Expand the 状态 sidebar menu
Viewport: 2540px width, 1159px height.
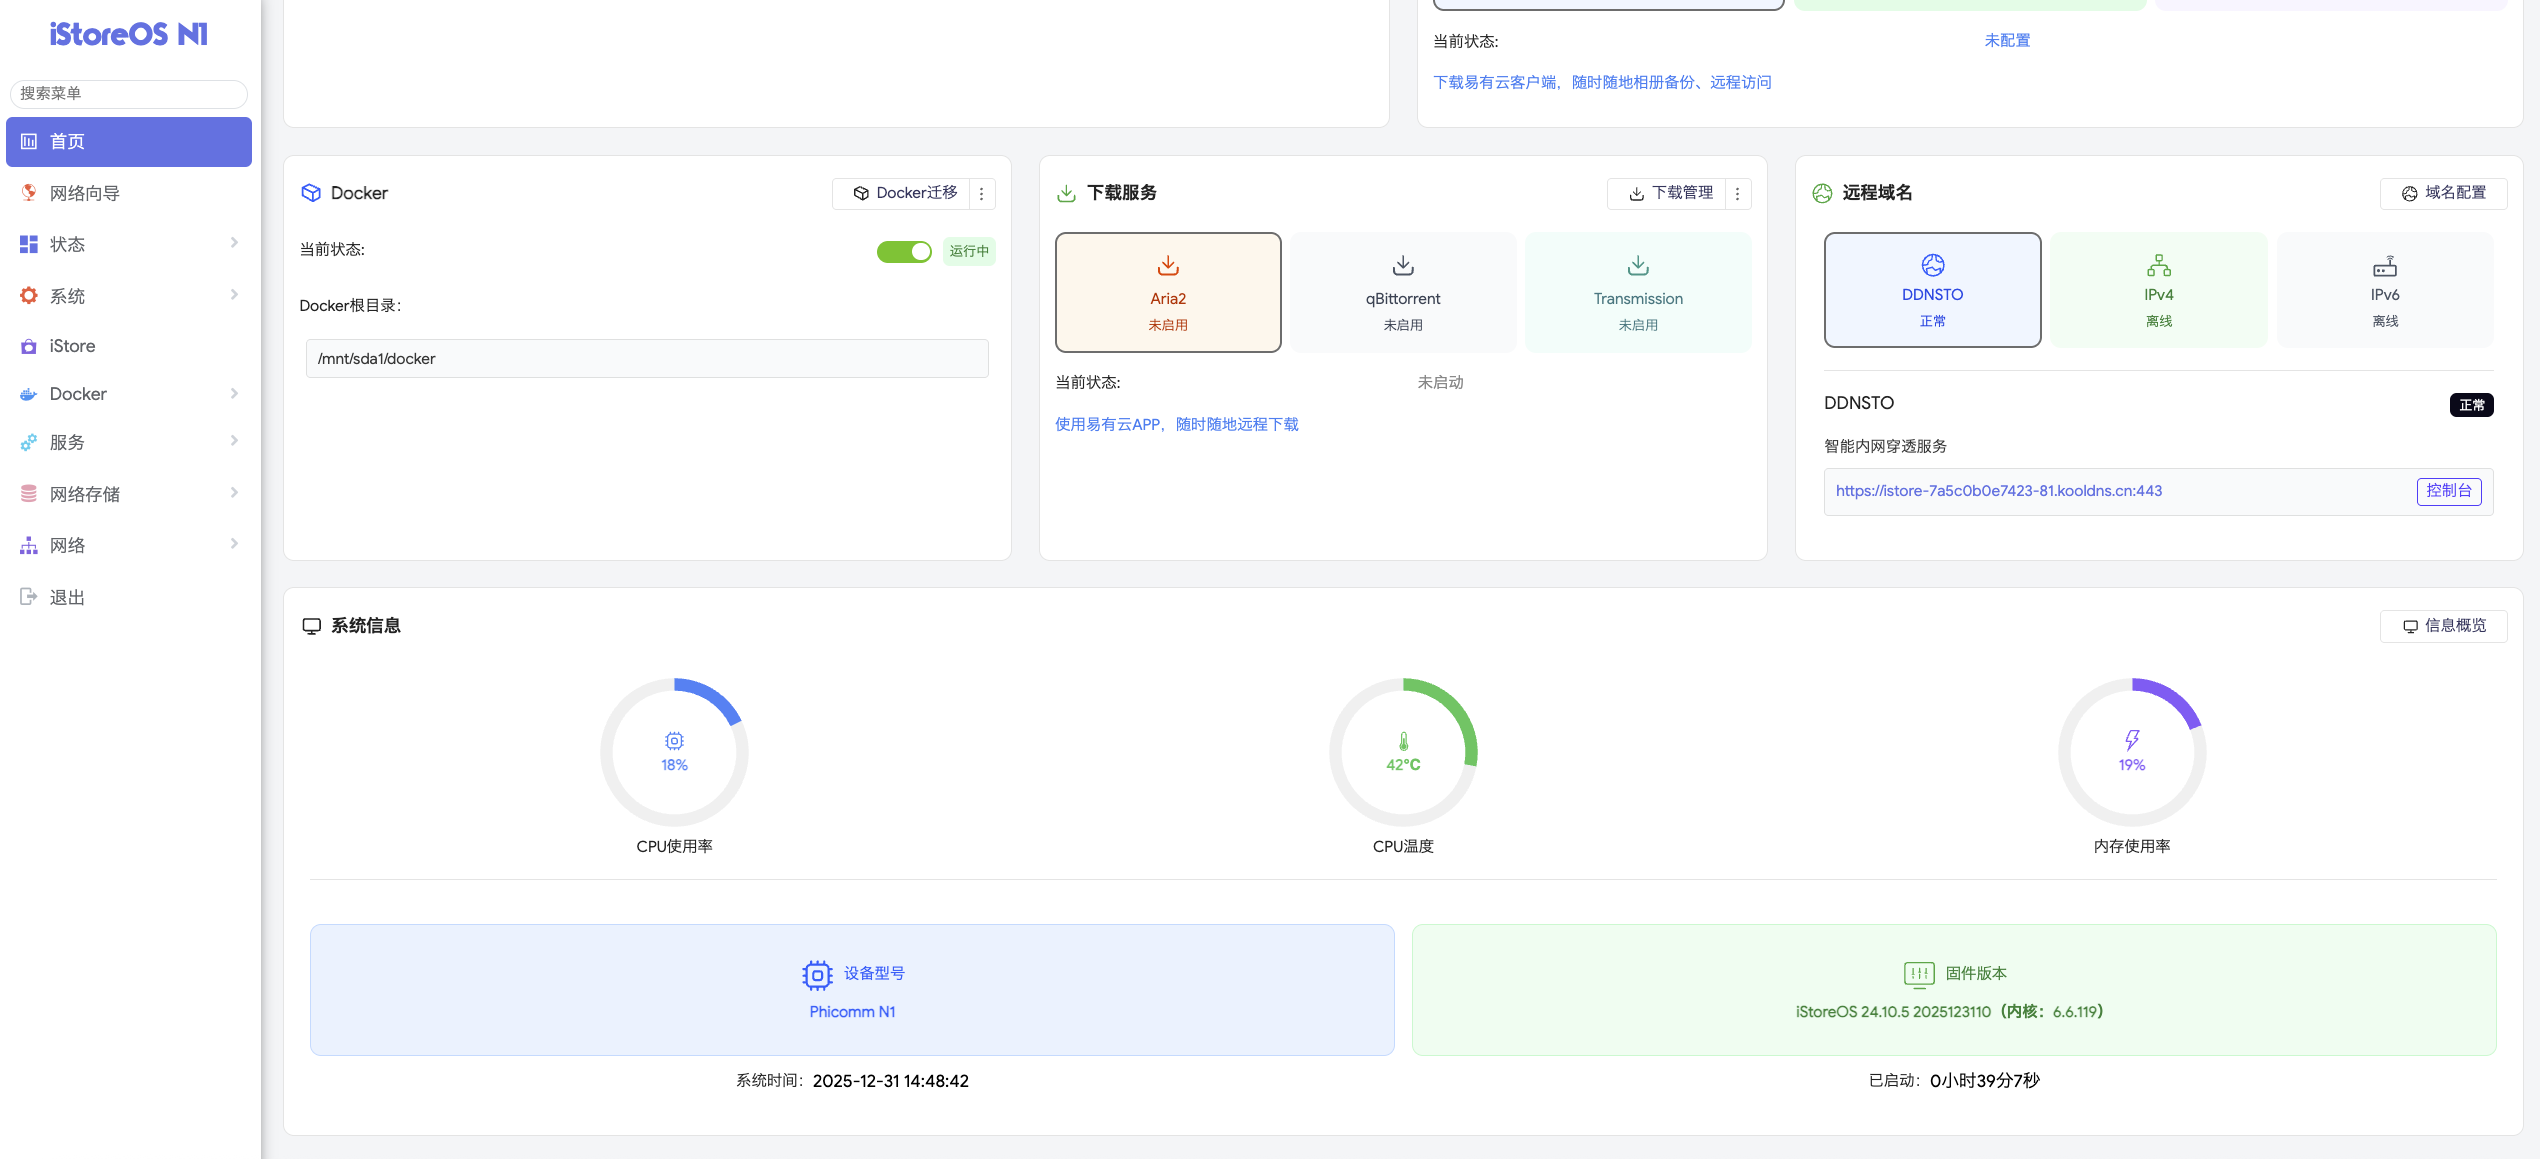[129, 244]
